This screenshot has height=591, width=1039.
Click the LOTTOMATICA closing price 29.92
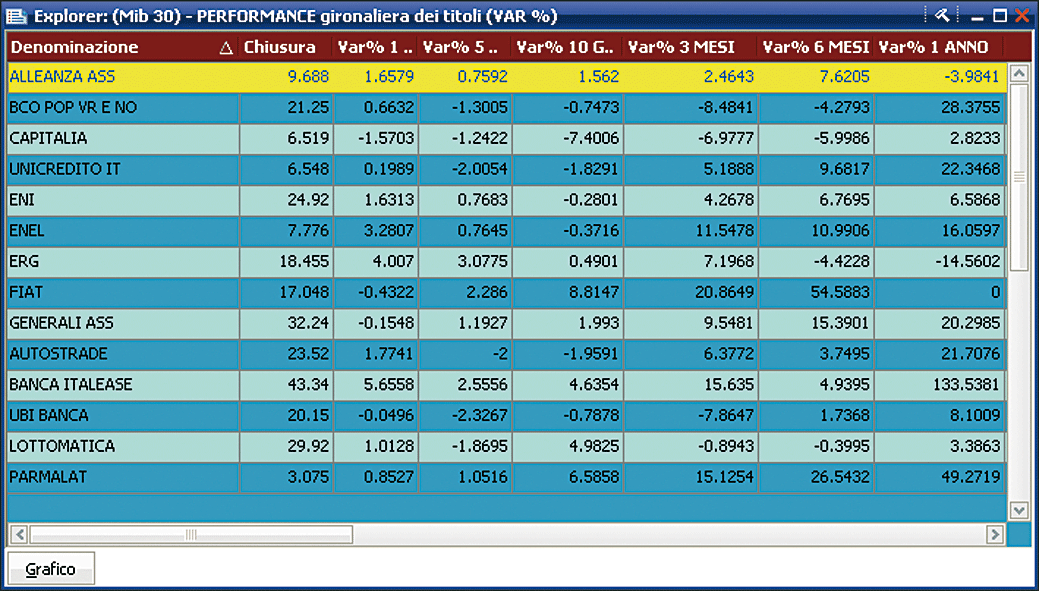point(309,447)
